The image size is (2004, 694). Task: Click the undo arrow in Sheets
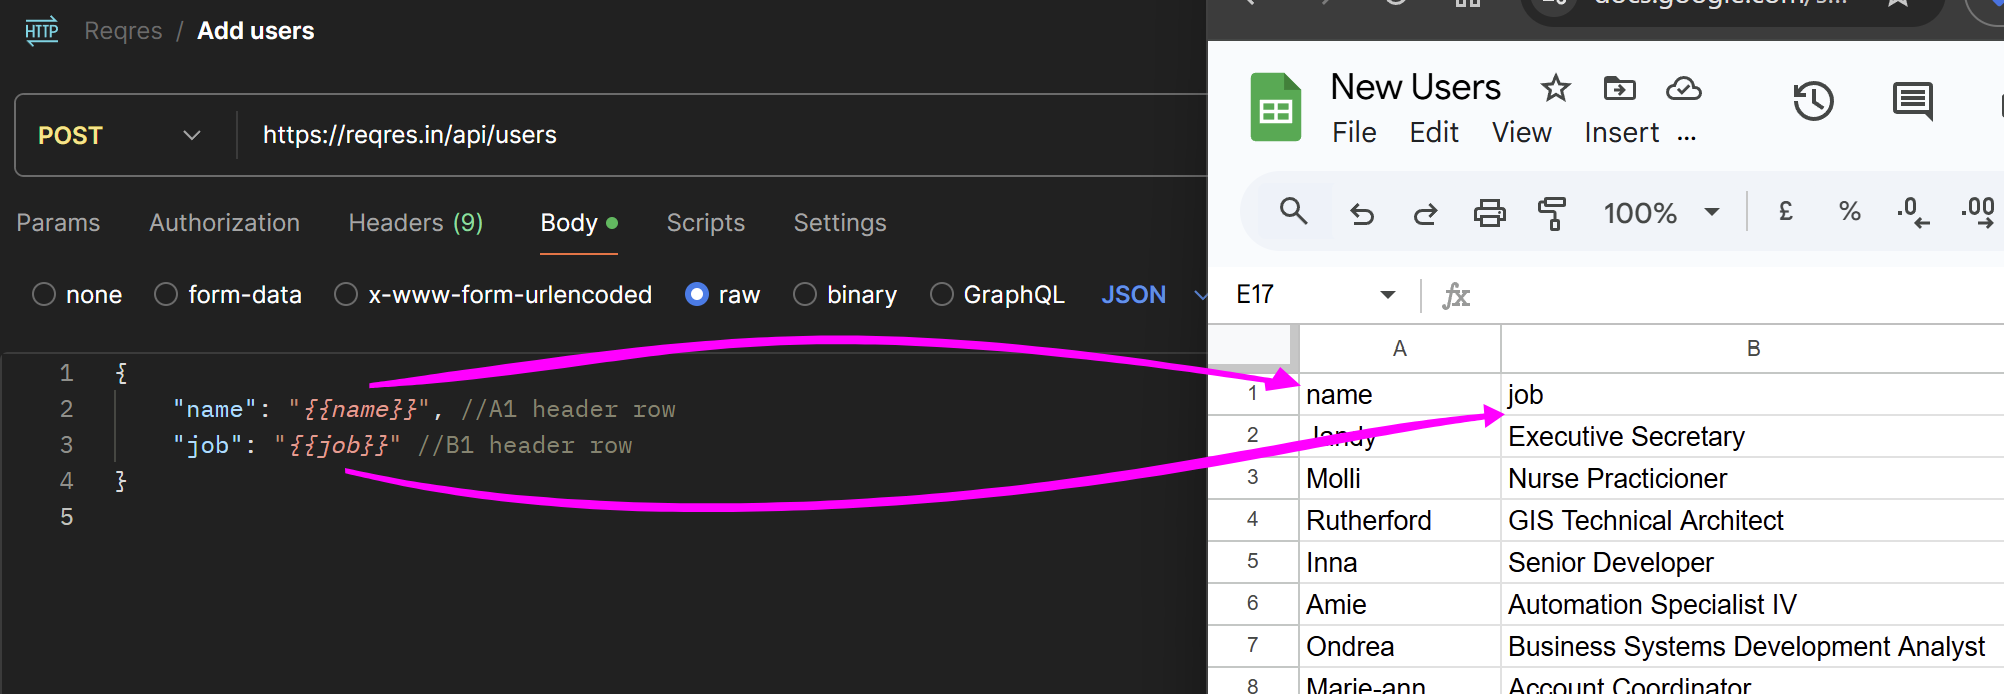[1361, 213]
